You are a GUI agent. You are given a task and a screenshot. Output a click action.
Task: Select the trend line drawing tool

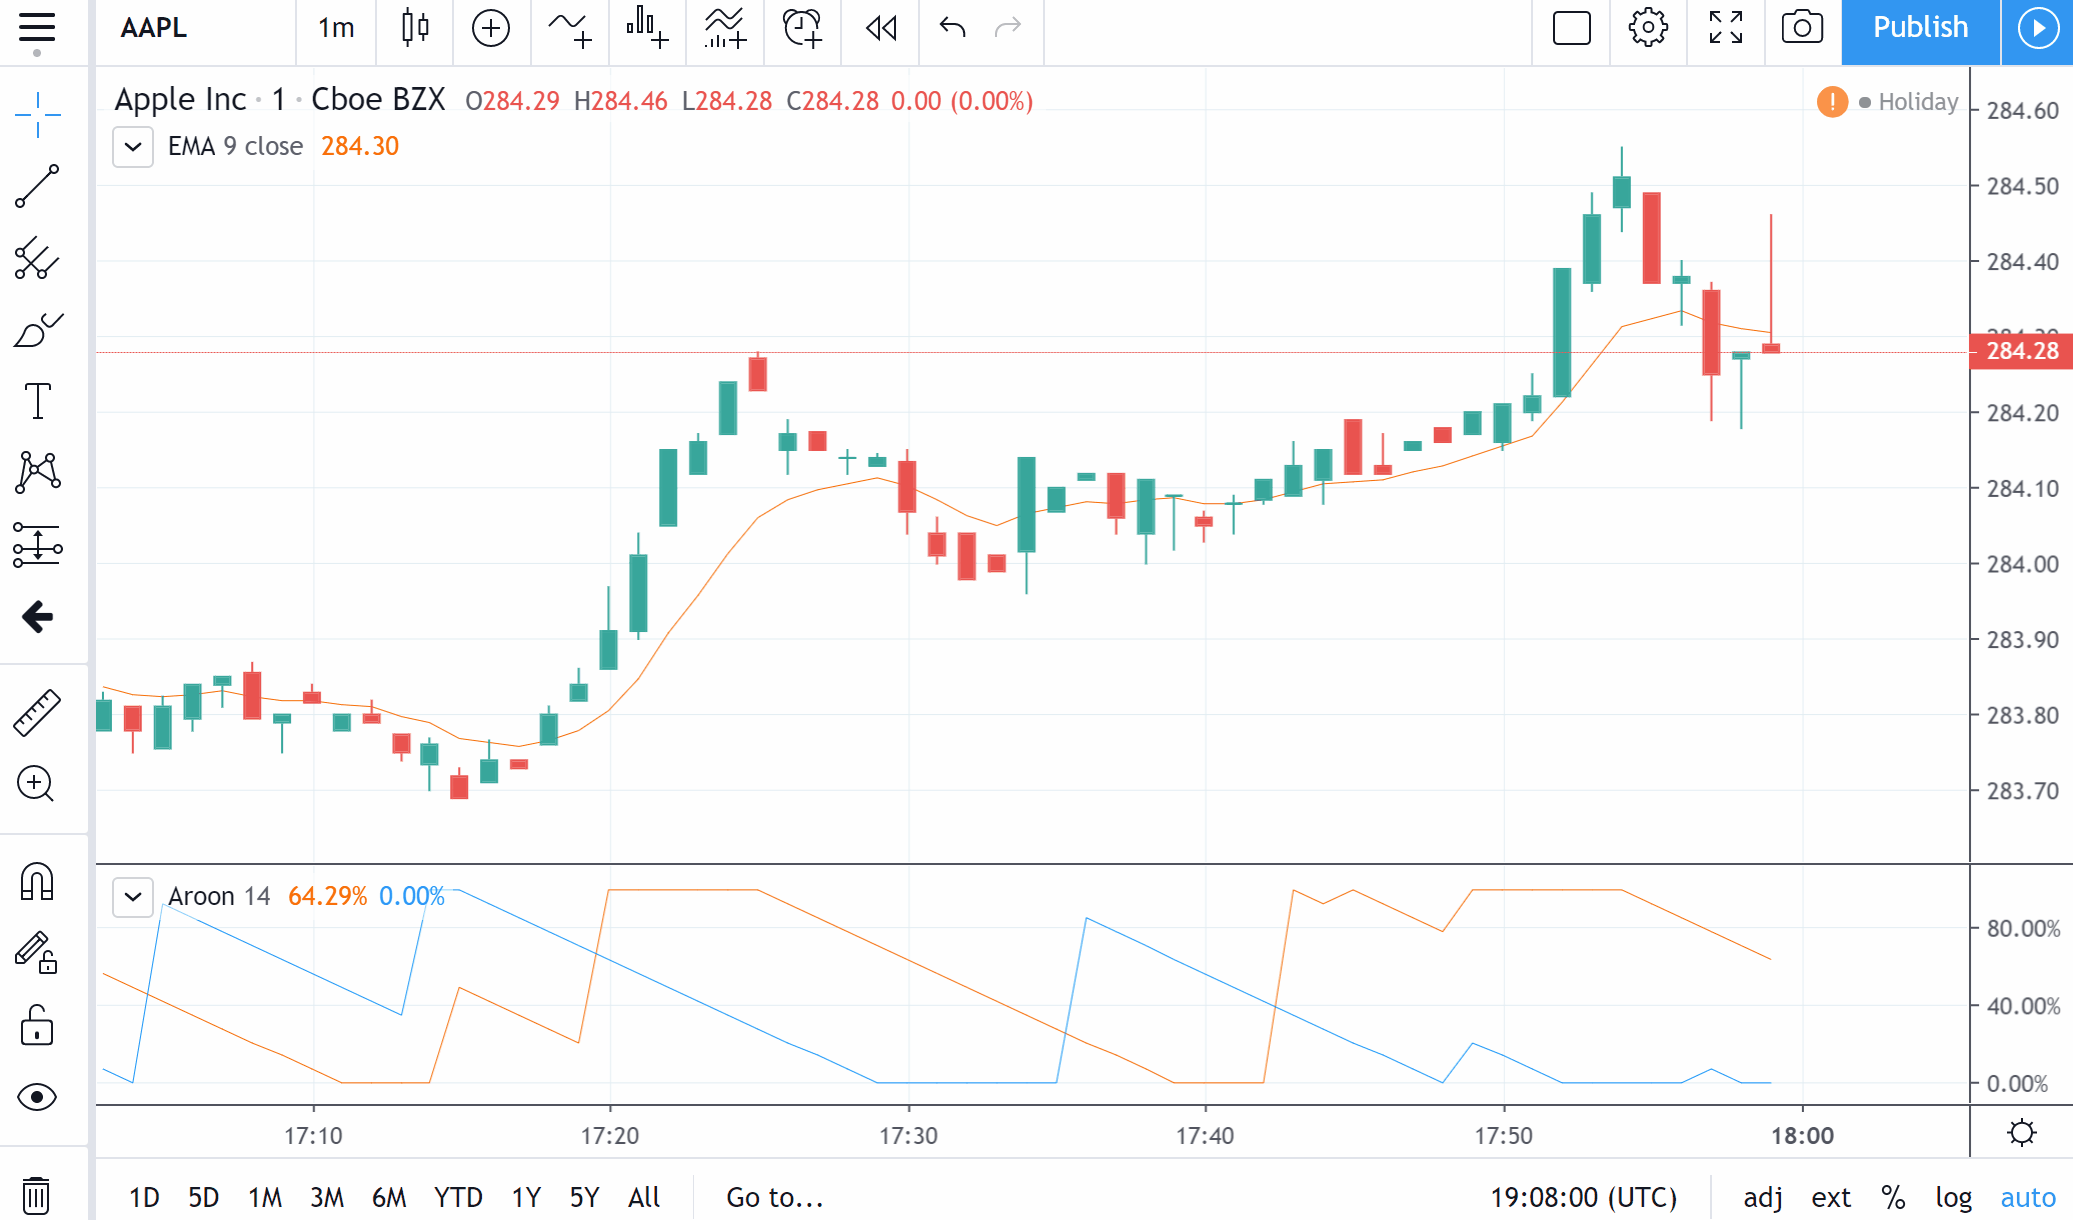pos(37,187)
